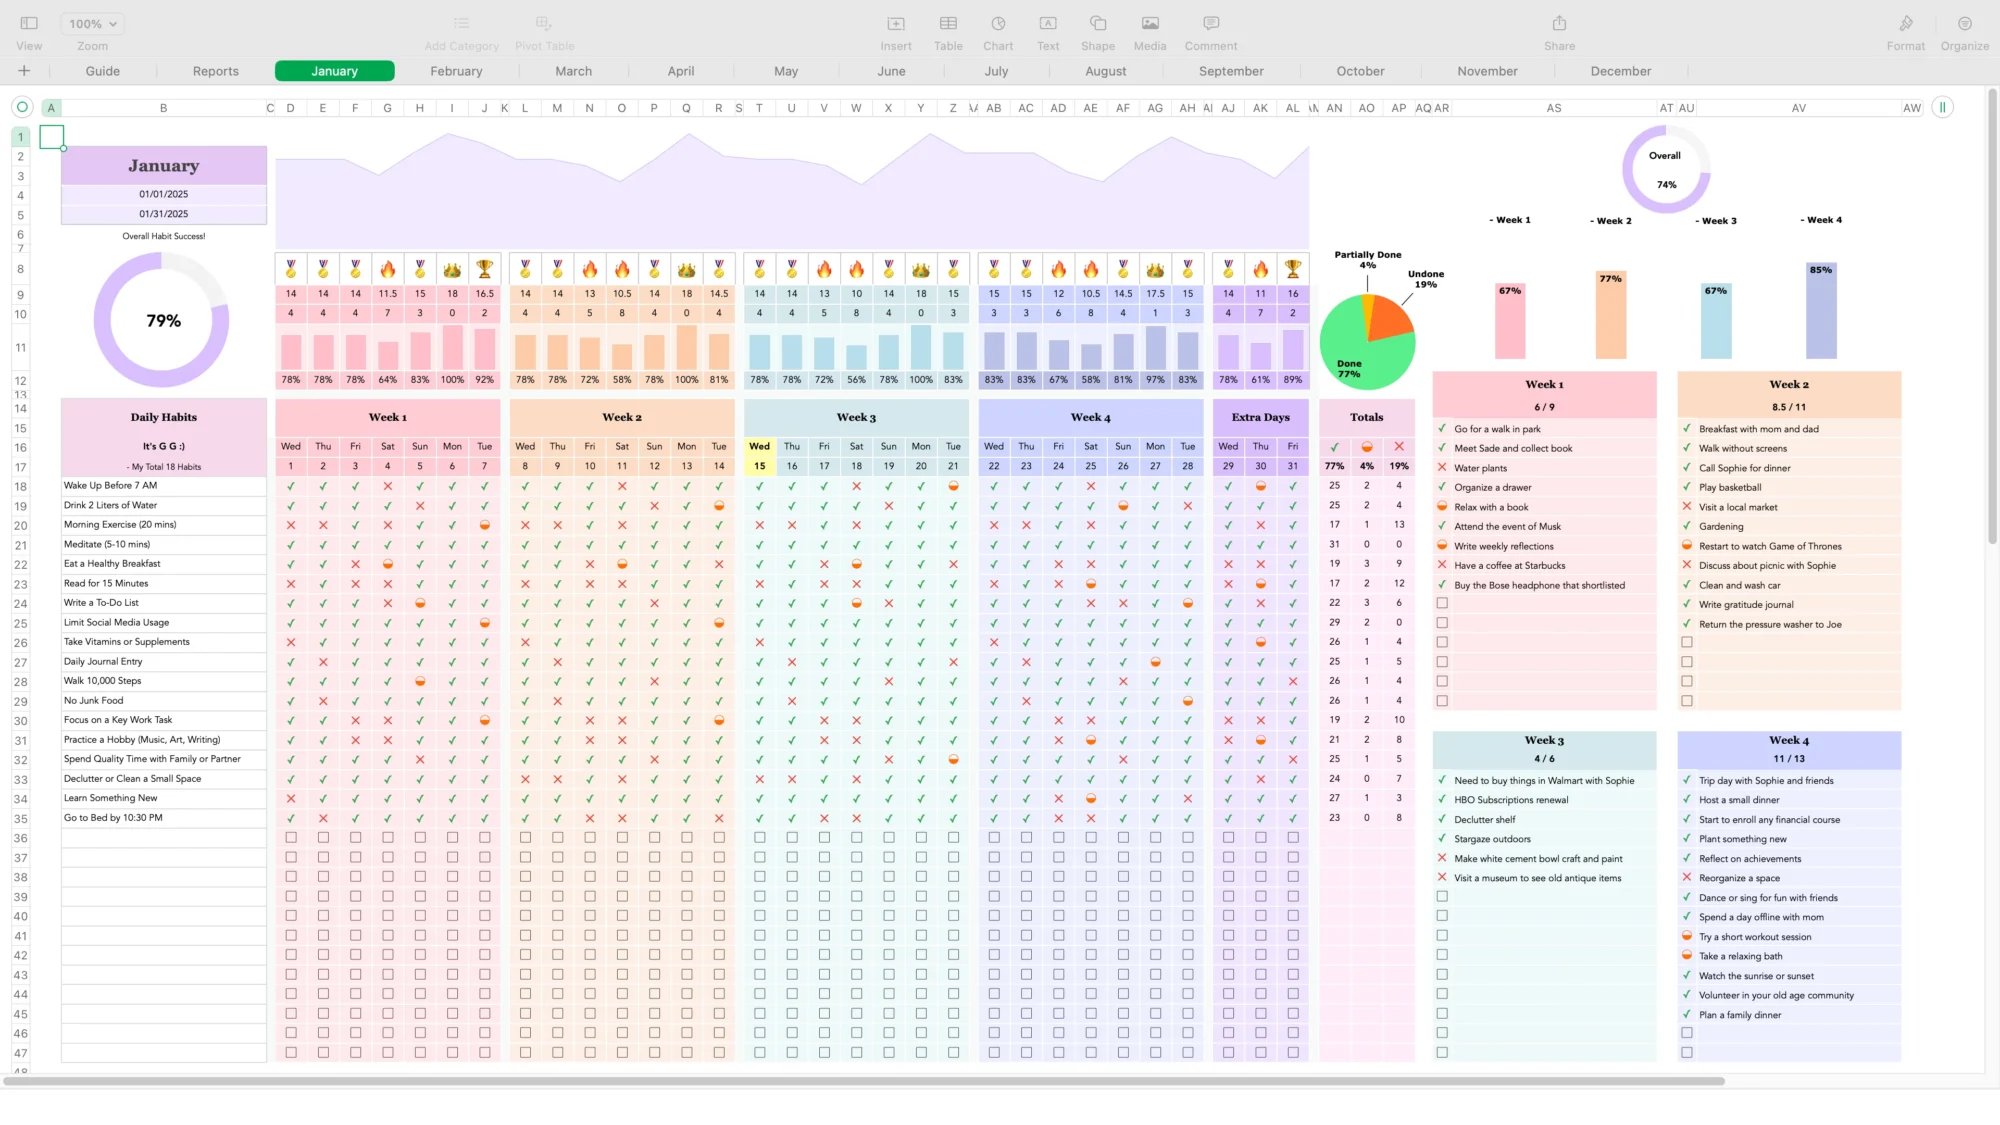
Task: Toggle 'Water plants' status mark
Action: pos(1442,468)
